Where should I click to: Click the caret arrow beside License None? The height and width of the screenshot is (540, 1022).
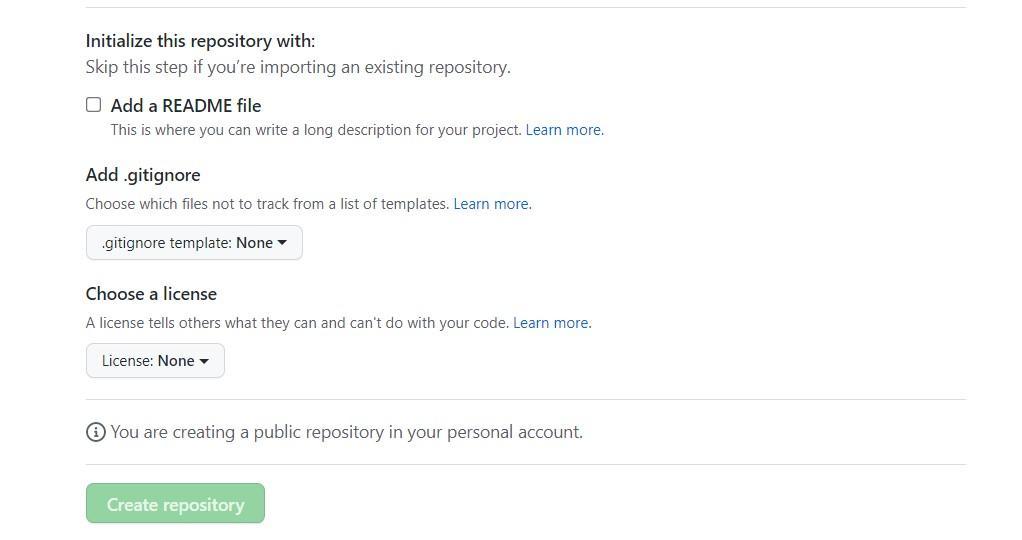coord(204,361)
